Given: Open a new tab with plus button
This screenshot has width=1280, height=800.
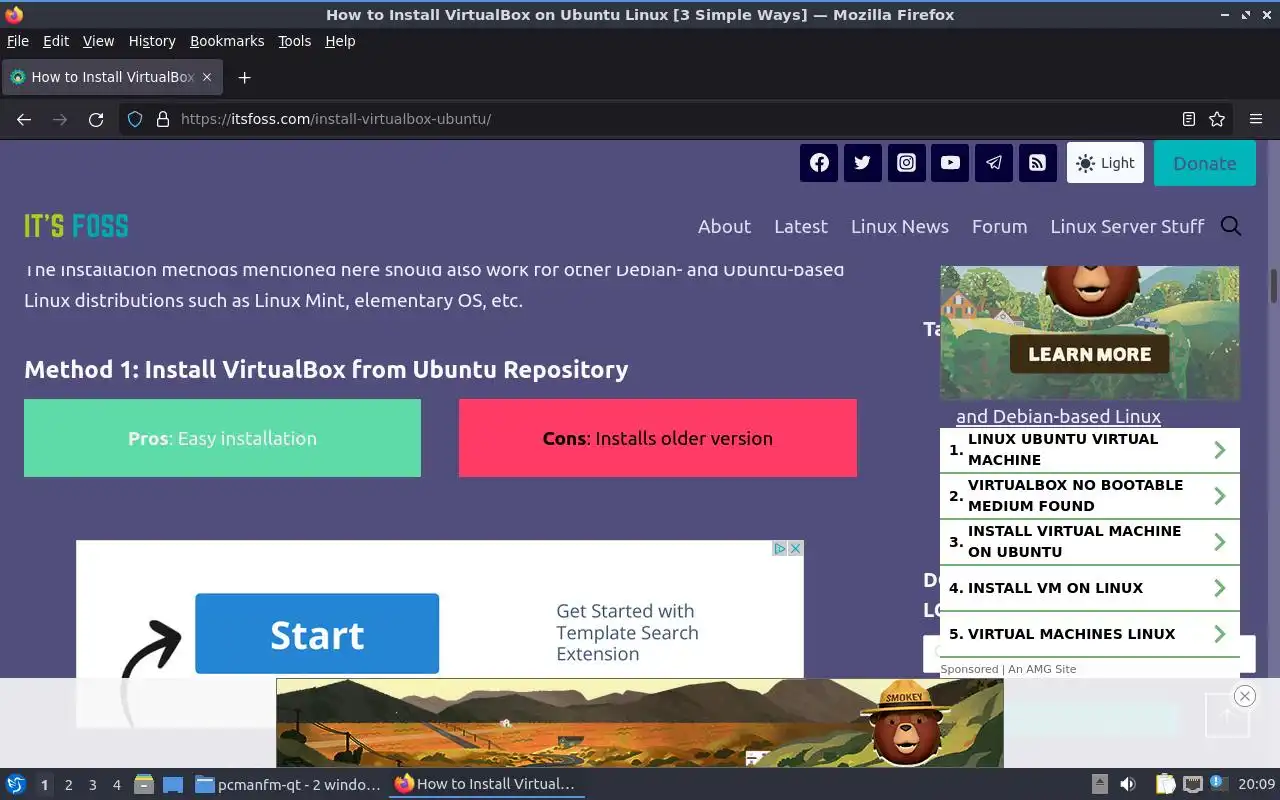Looking at the screenshot, I should 244,77.
